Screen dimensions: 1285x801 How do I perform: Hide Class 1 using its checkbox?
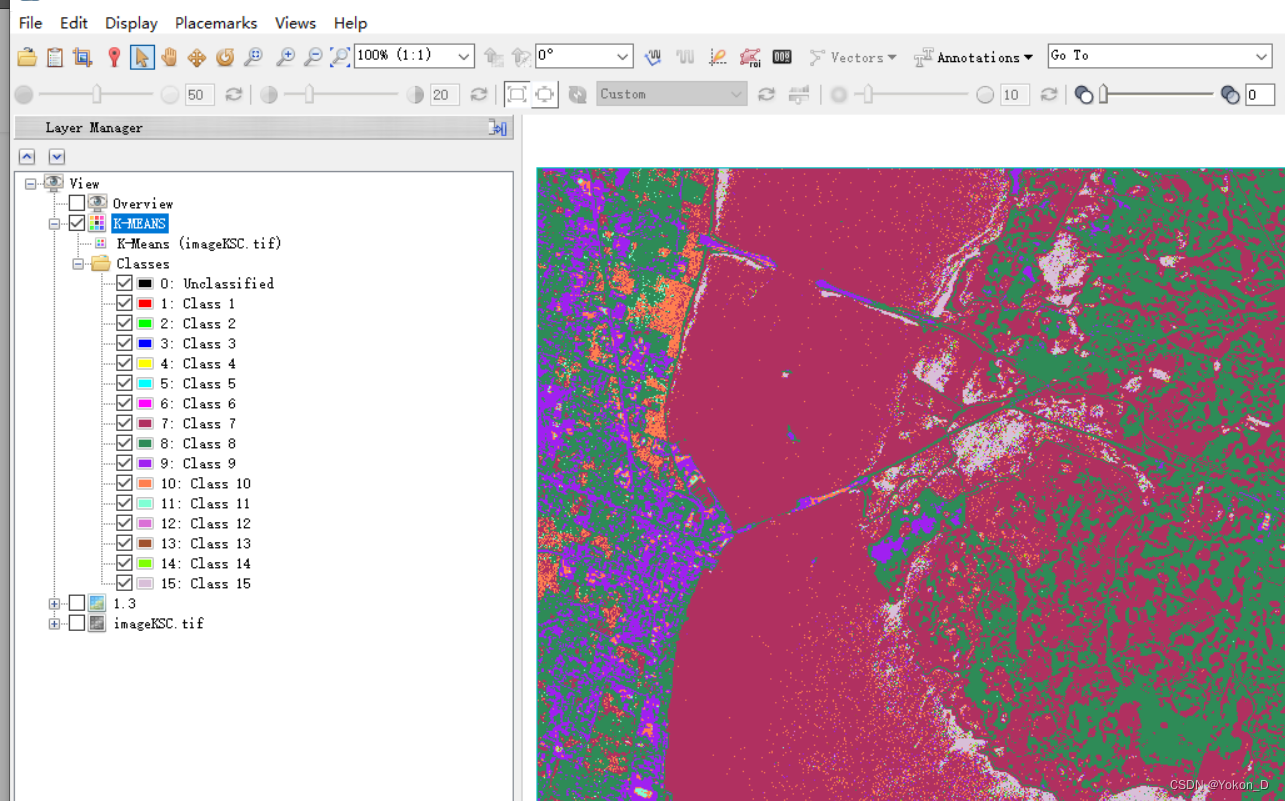point(124,303)
